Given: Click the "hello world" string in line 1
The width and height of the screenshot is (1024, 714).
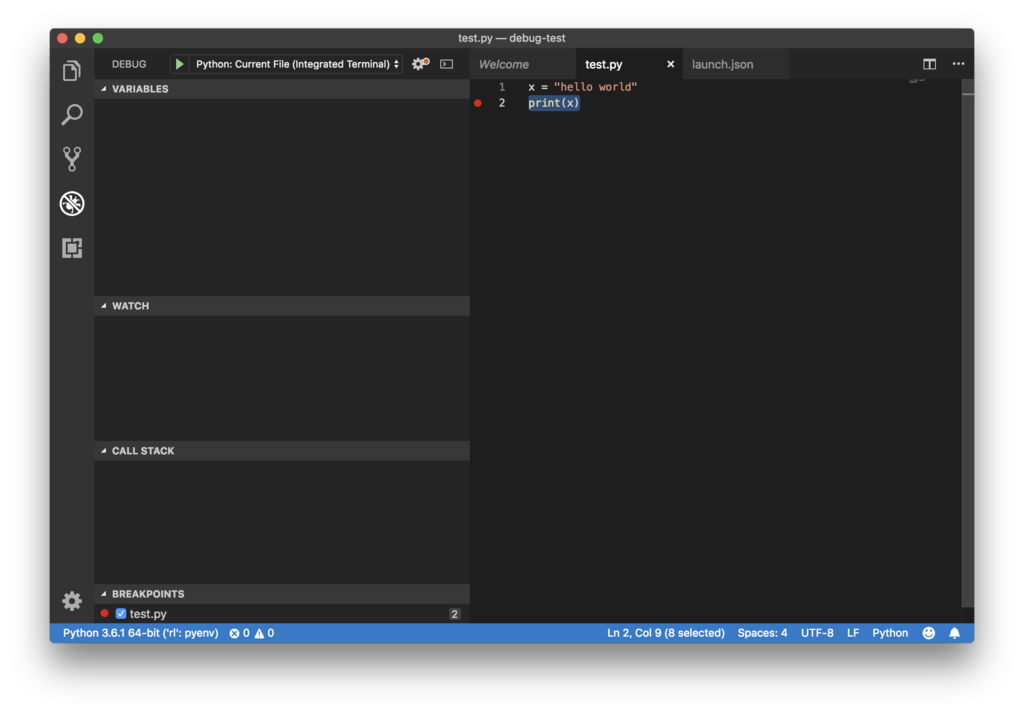Looking at the screenshot, I should [595, 87].
